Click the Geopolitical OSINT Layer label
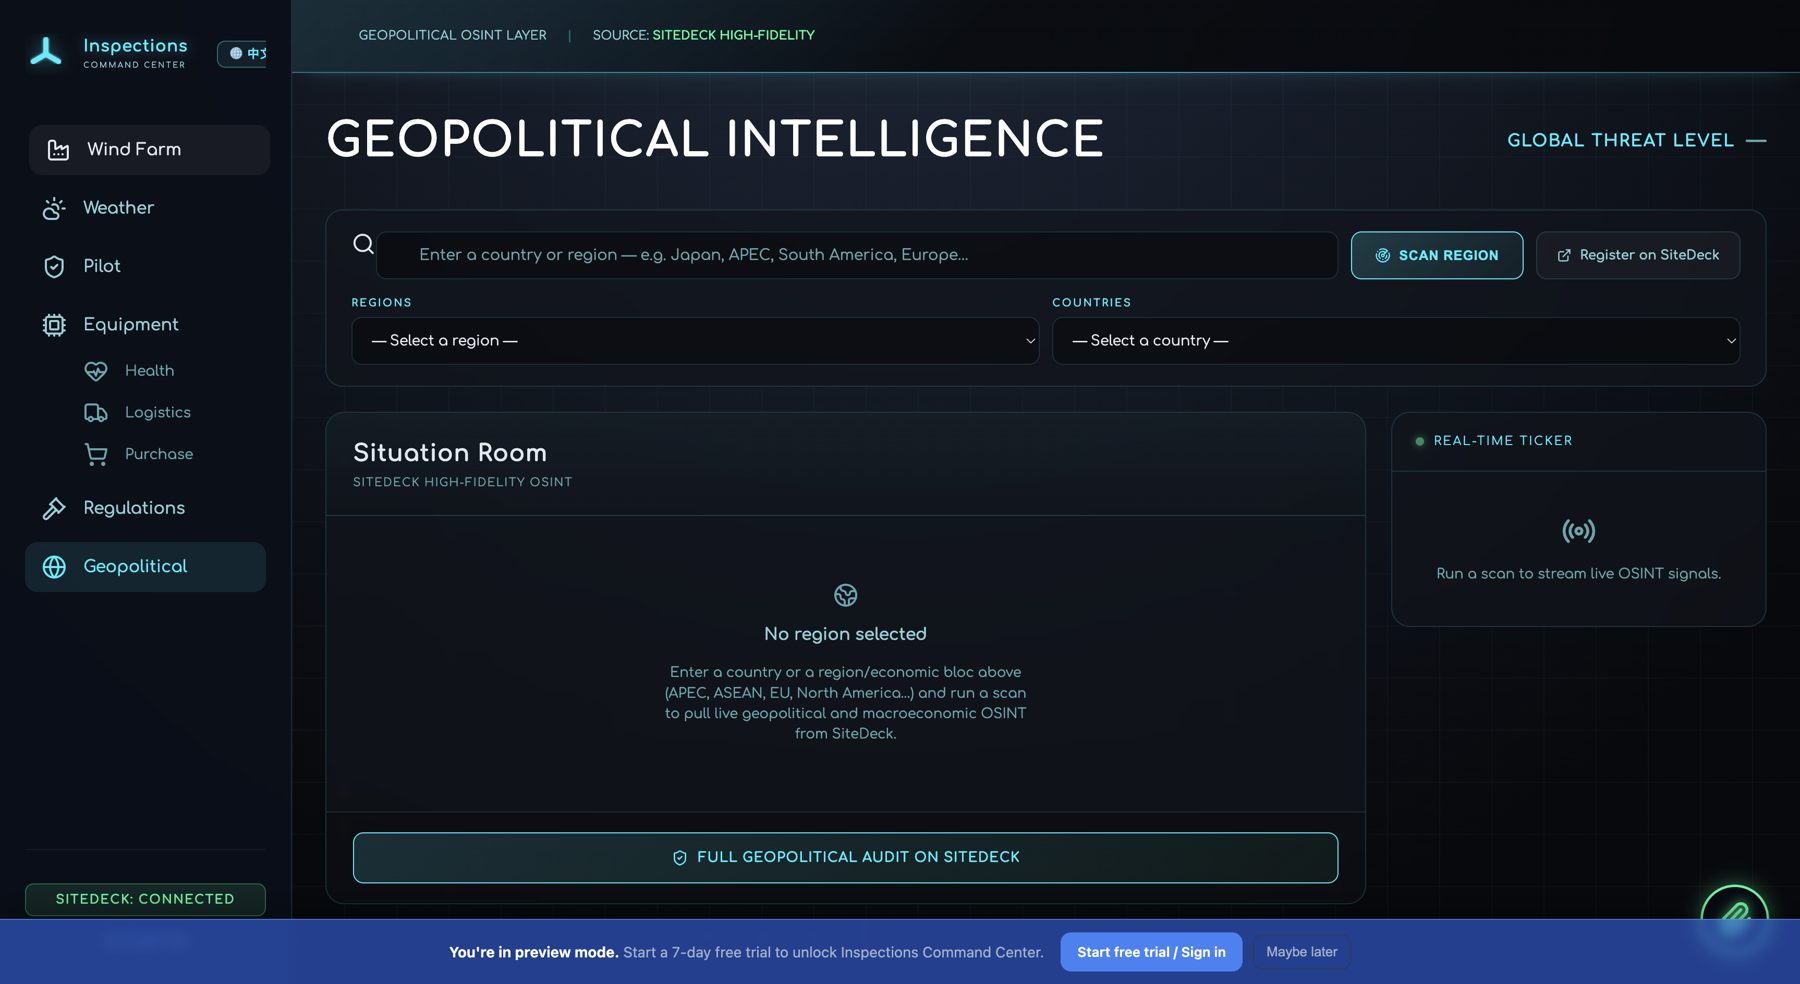The image size is (1800, 984). (x=452, y=35)
